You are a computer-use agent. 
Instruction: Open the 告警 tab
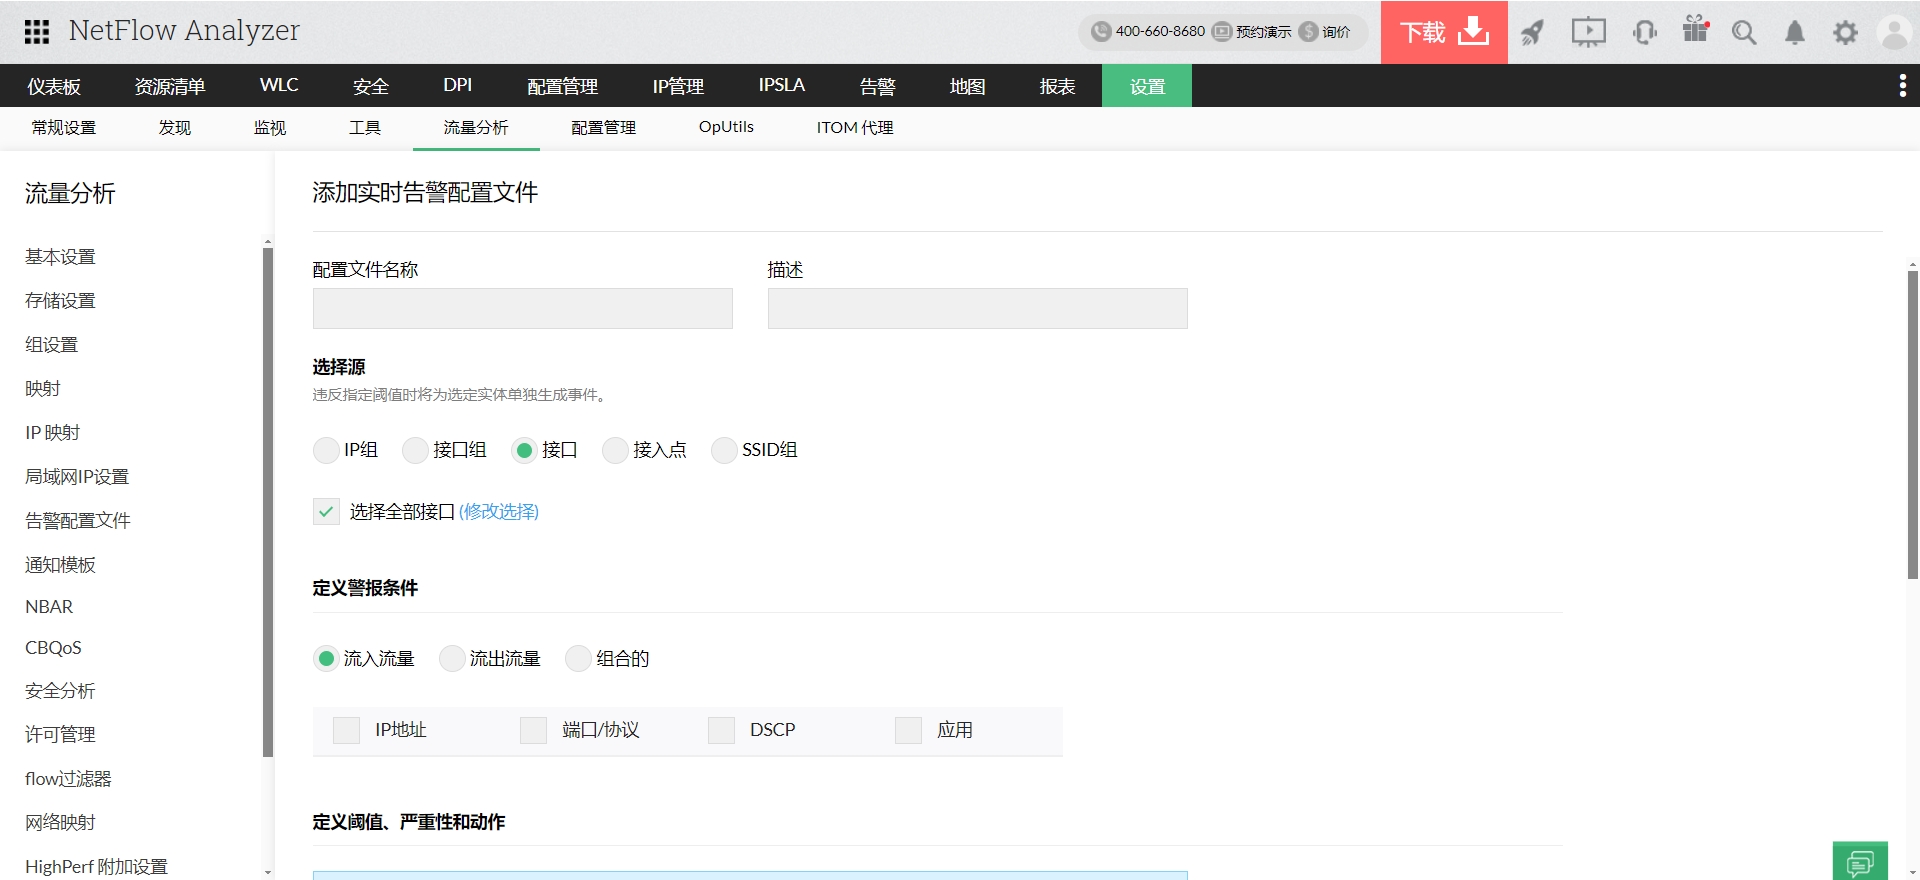877,86
